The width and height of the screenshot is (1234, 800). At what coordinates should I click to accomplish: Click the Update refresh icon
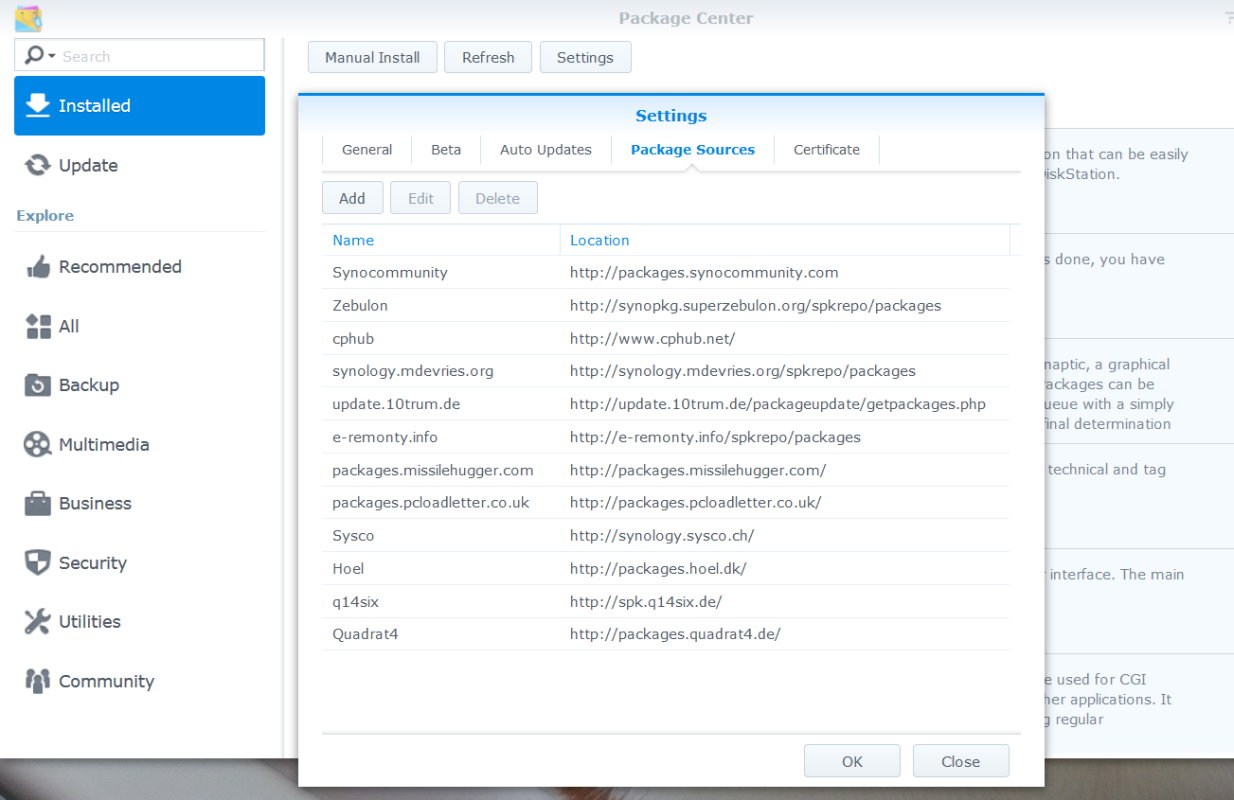(x=37, y=165)
